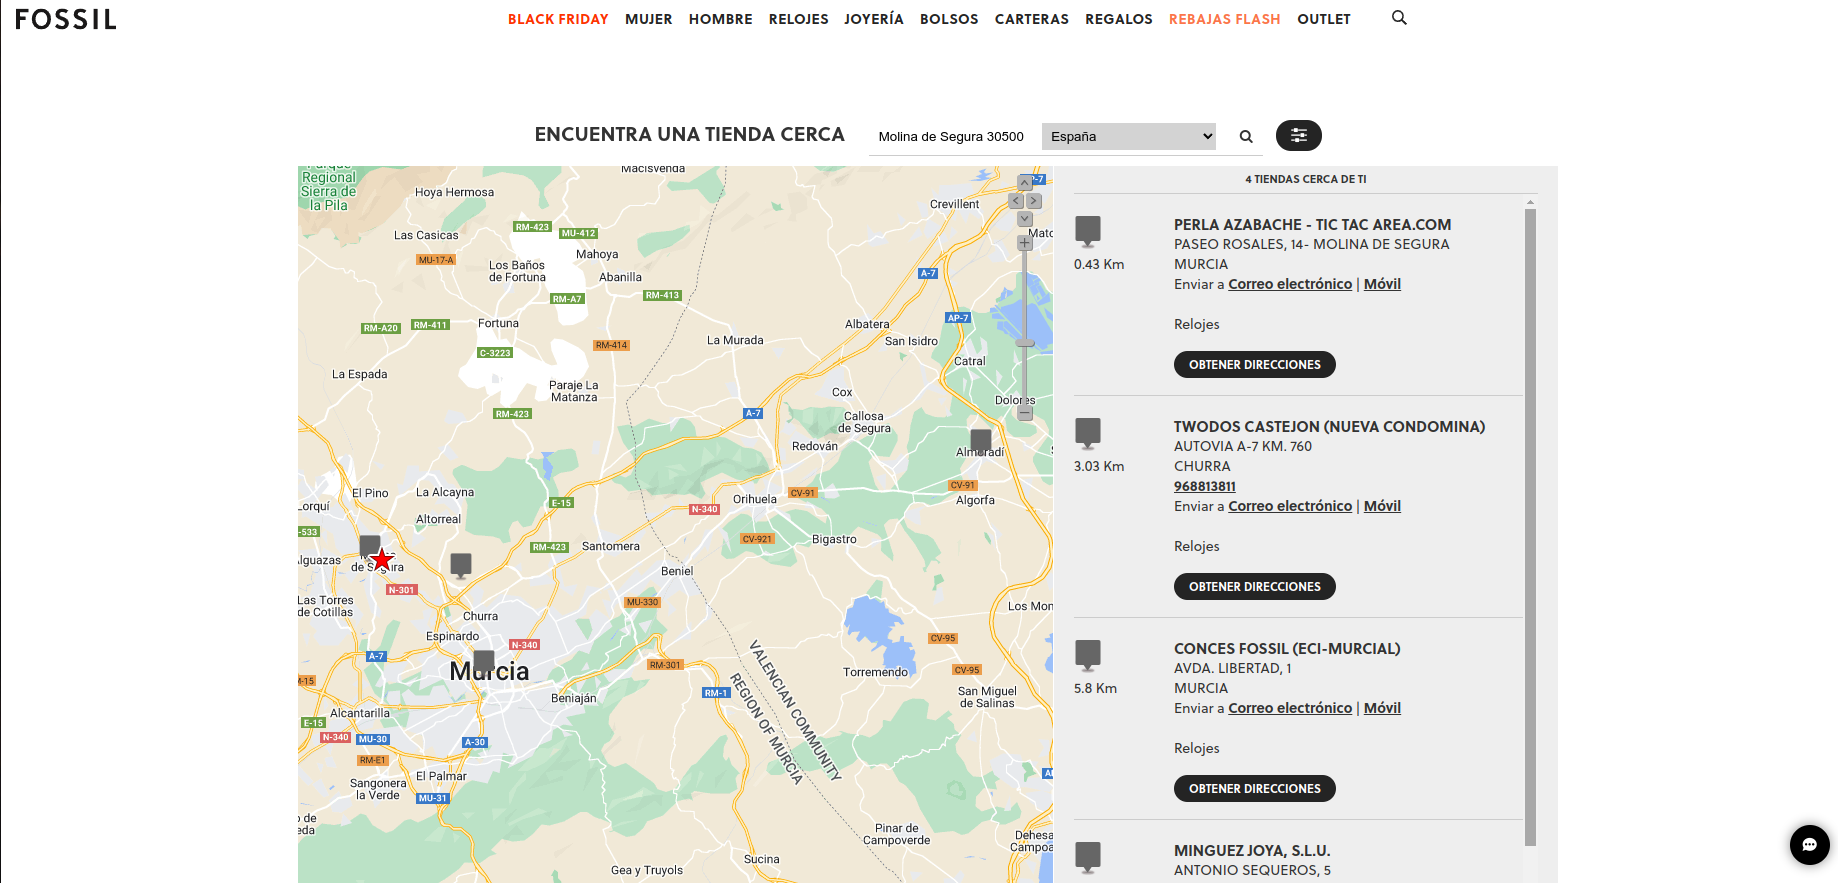This screenshot has height=883, width=1838.
Task: Zoom in the map with plus button
Action: tap(1025, 243)
